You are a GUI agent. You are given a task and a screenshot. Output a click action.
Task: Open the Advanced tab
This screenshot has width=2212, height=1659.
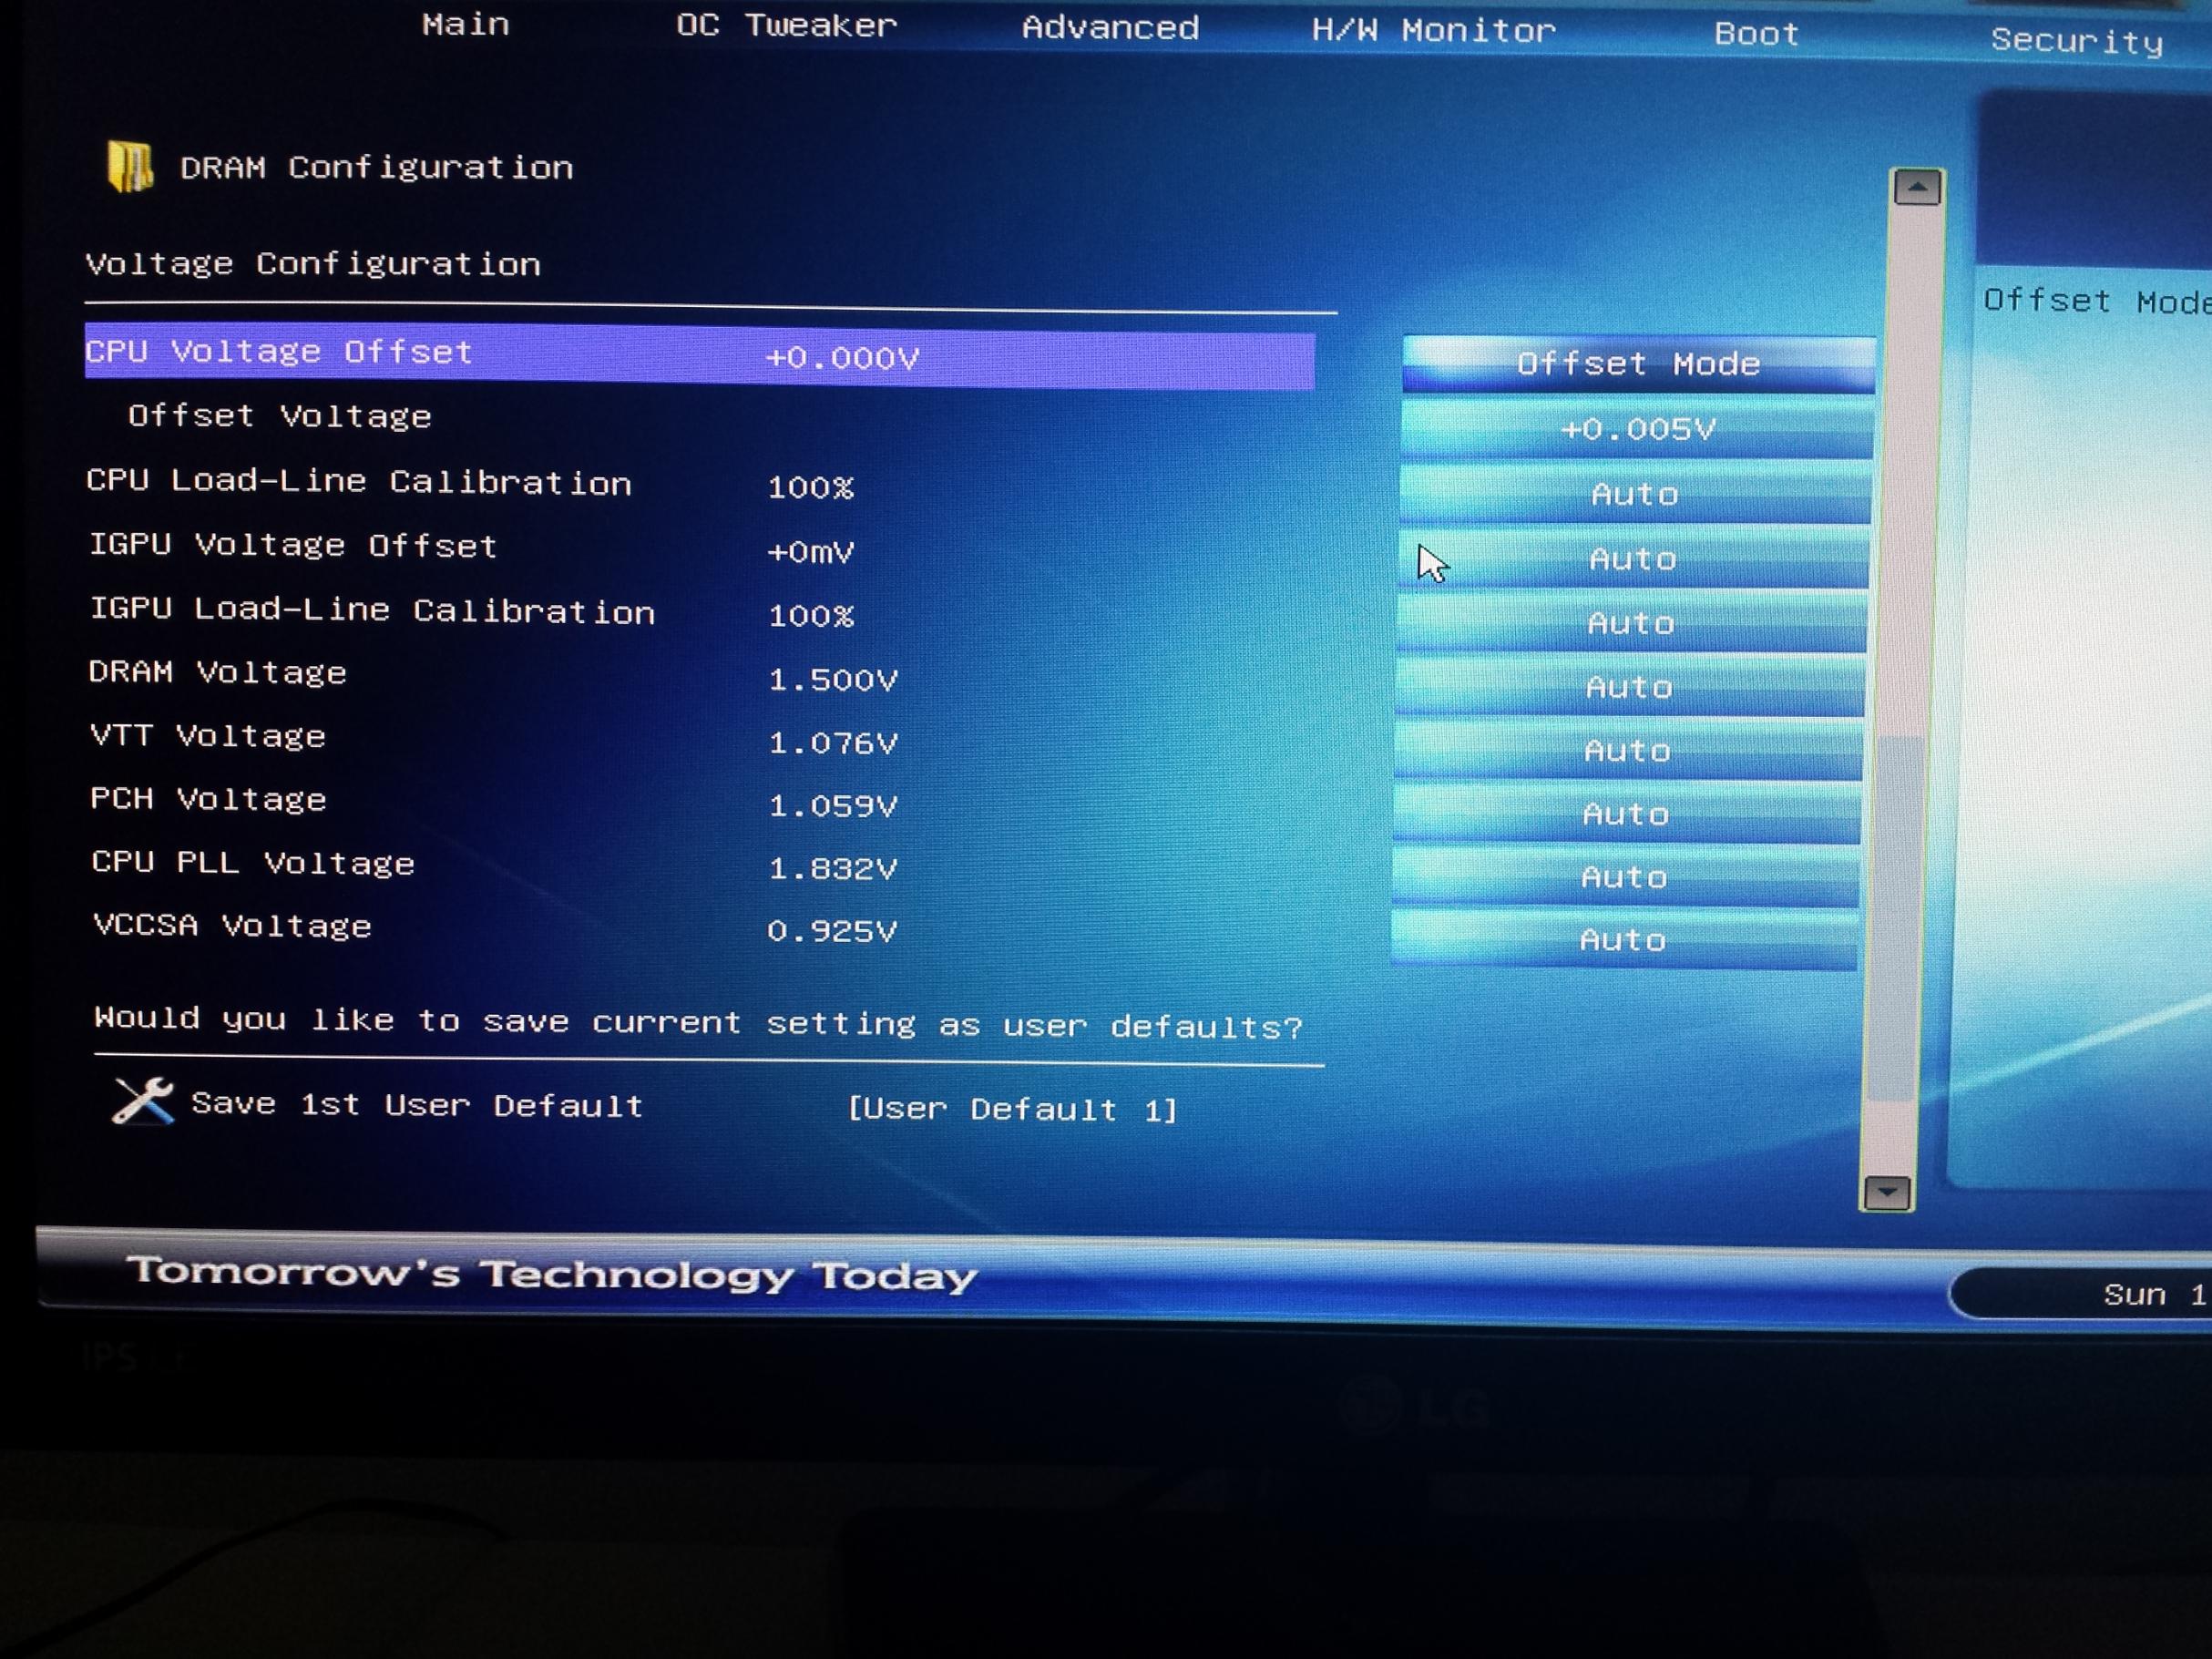pyautogui.click(x=1110, y=28)
